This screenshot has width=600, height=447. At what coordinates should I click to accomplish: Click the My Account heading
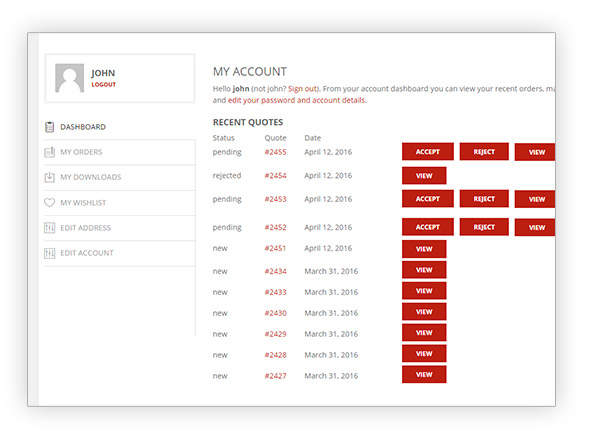(250, 72)
